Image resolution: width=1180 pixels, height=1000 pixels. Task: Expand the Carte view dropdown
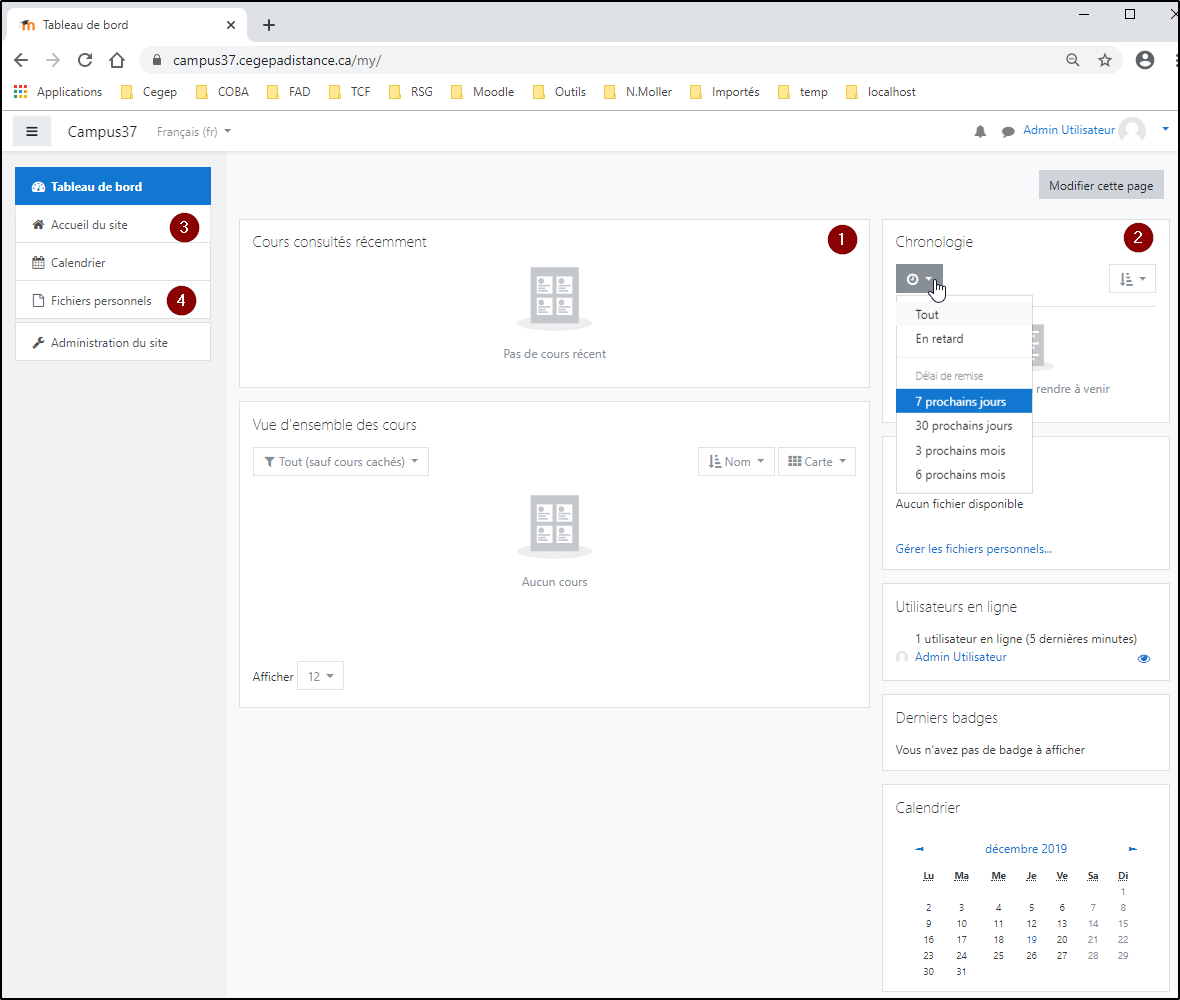[816, 462]
